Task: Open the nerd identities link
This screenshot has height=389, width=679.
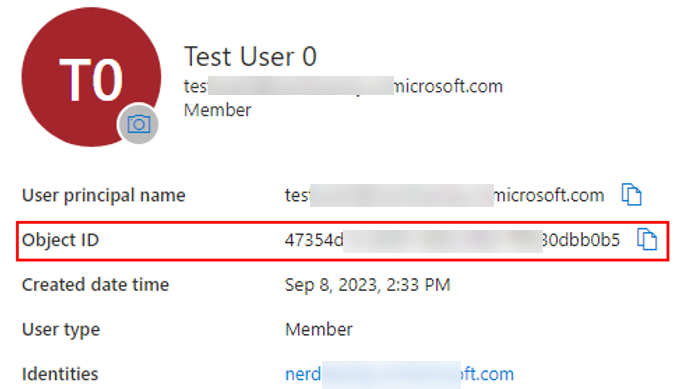Action: (x=399, y=374)
